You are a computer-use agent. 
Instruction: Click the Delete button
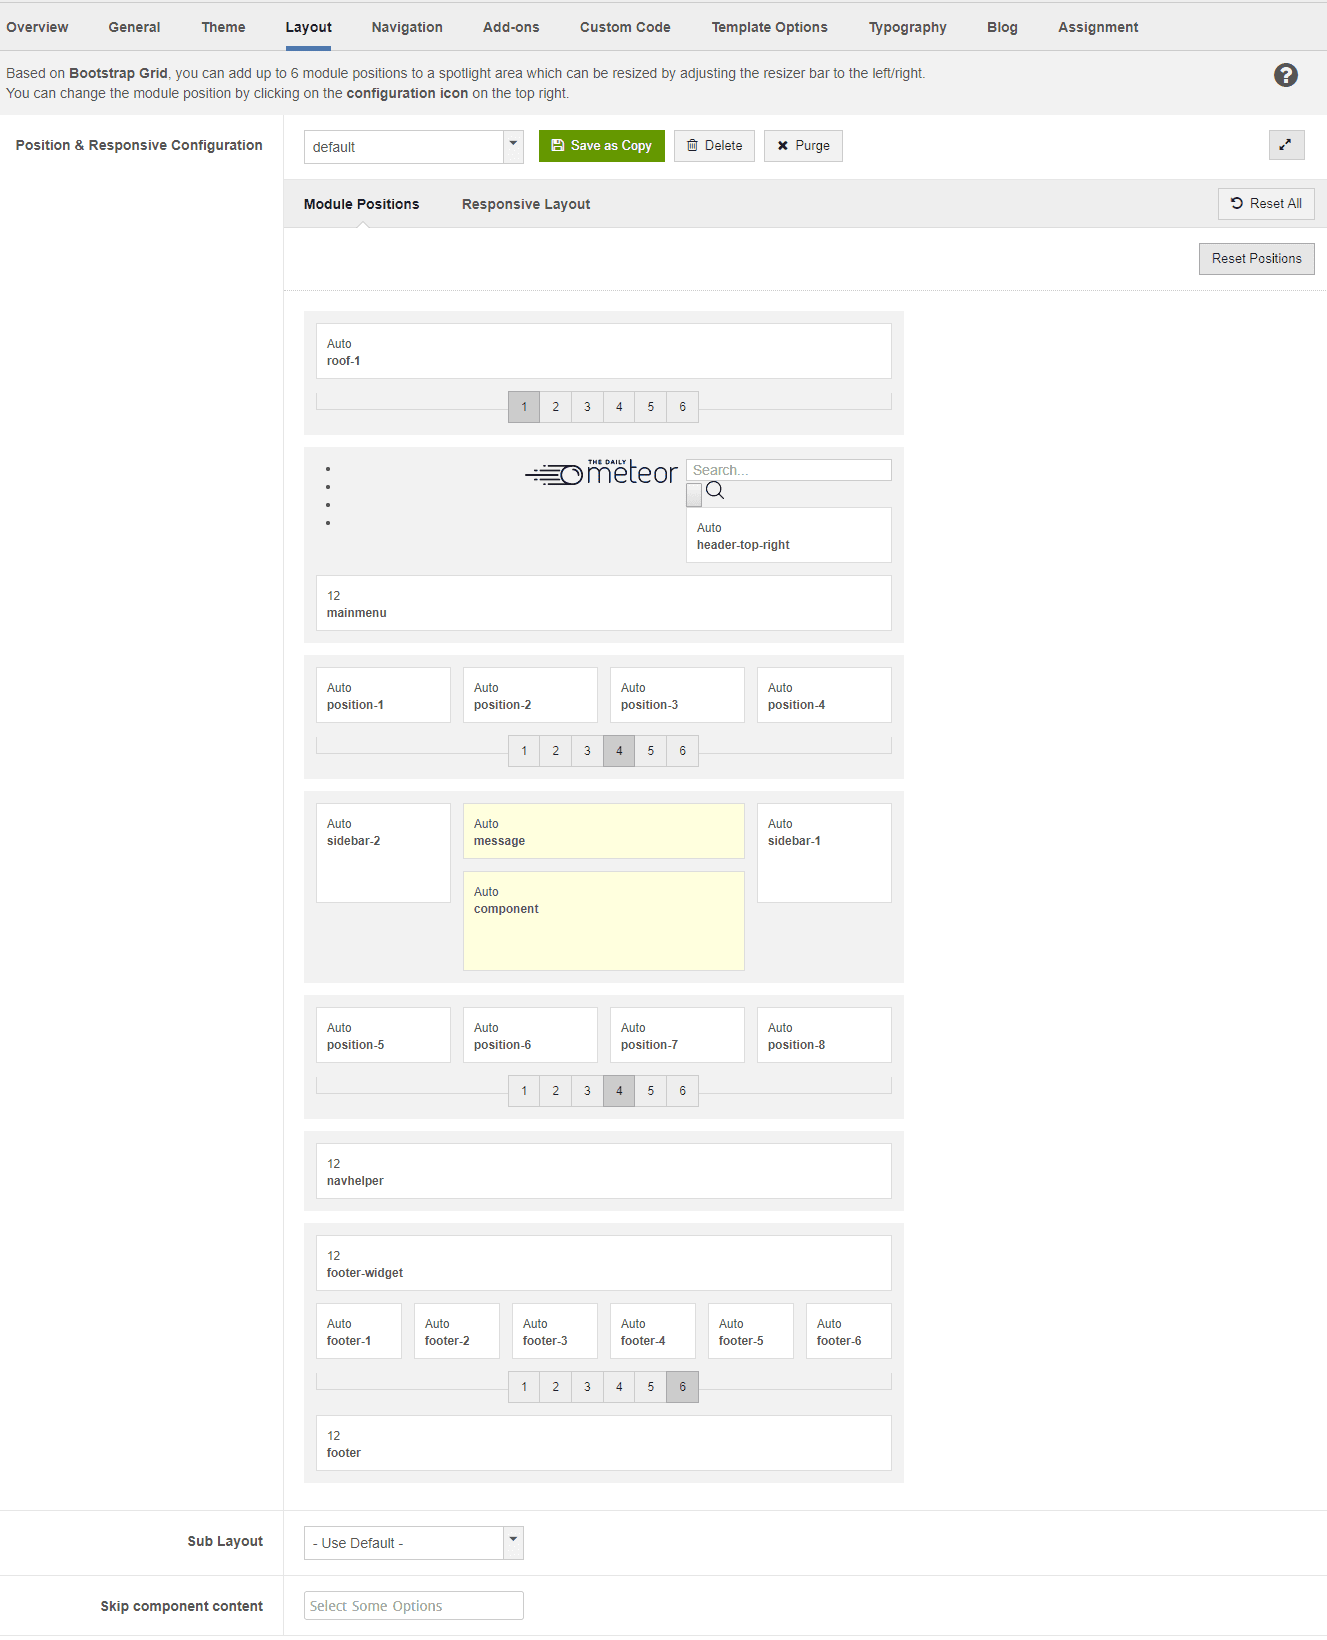714,146
